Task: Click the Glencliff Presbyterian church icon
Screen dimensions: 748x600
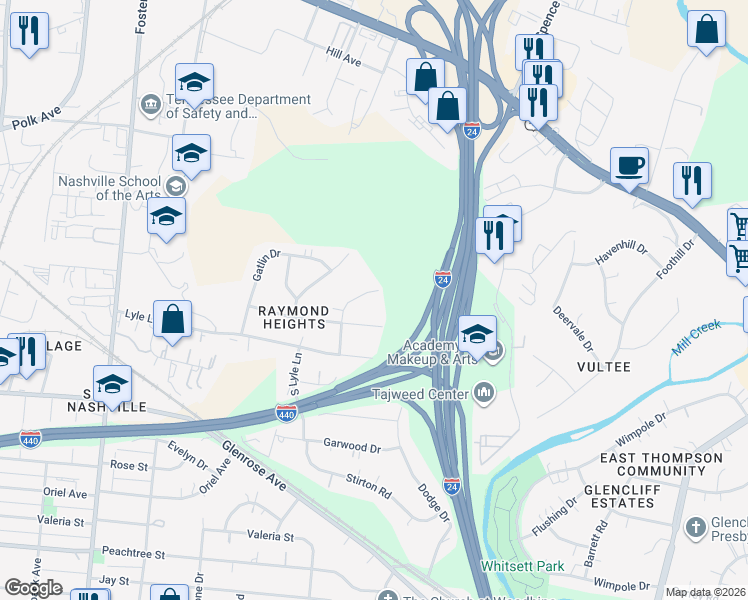Action: click(696, 528)
